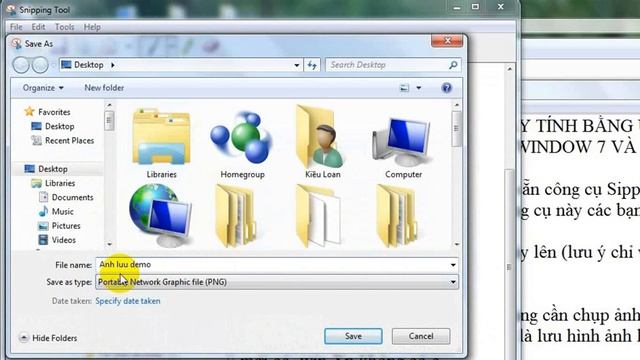Select Music in navigation tree
The width and height of the screenshot is (640, 360).
coord(56,211)
